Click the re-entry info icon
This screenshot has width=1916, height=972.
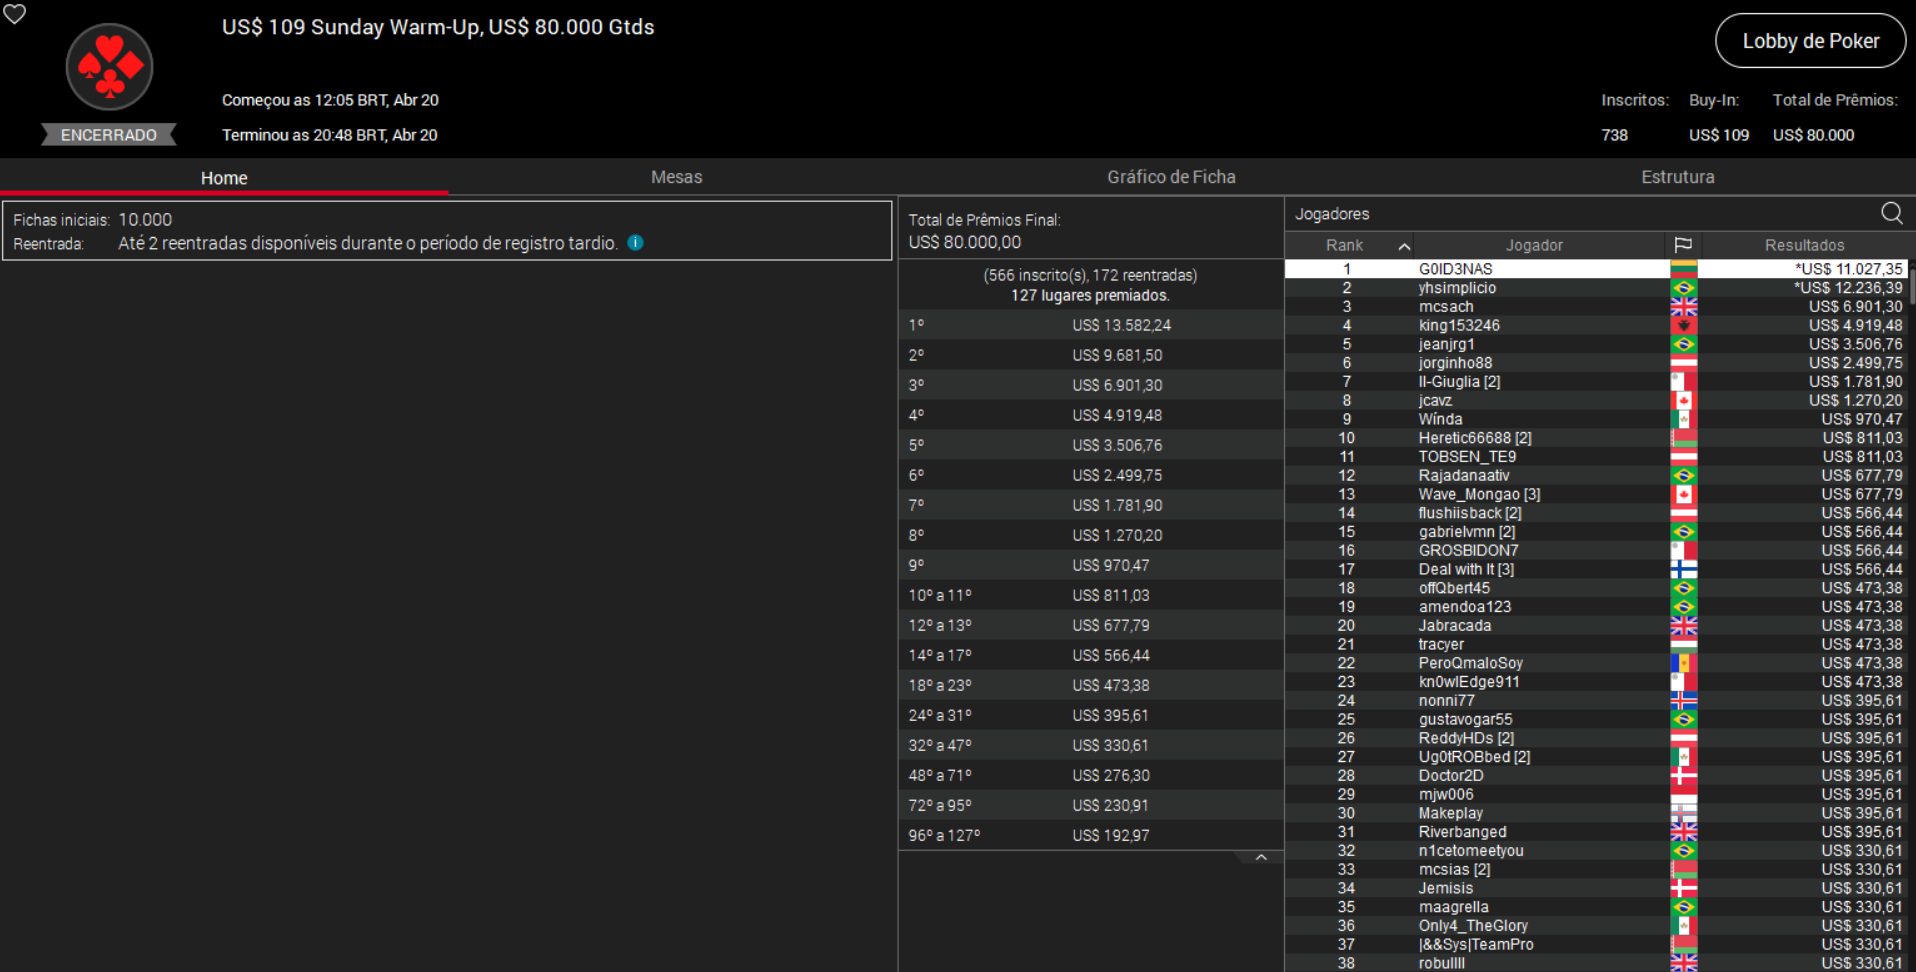click(635, 243)
